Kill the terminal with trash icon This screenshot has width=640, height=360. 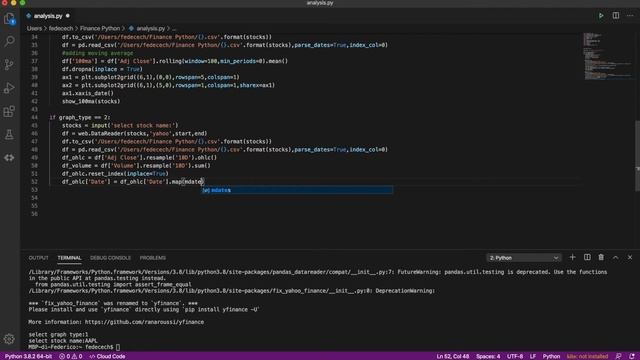pos(601,258)
